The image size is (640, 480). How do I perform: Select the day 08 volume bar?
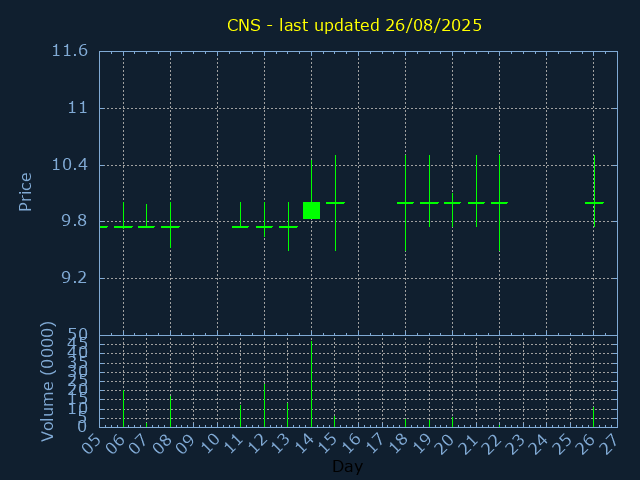[170, 411]
